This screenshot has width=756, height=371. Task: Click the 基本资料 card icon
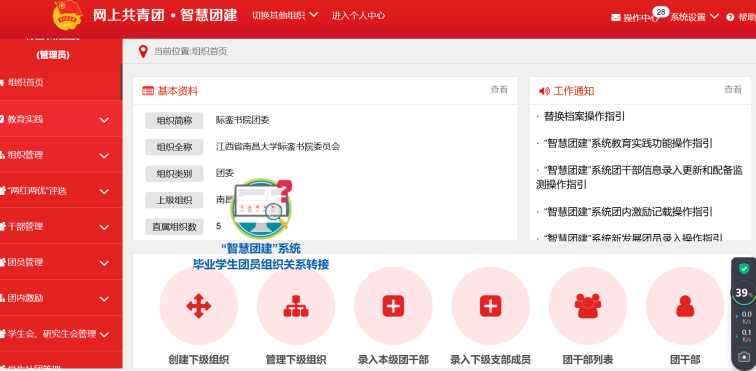click(148, 91)
